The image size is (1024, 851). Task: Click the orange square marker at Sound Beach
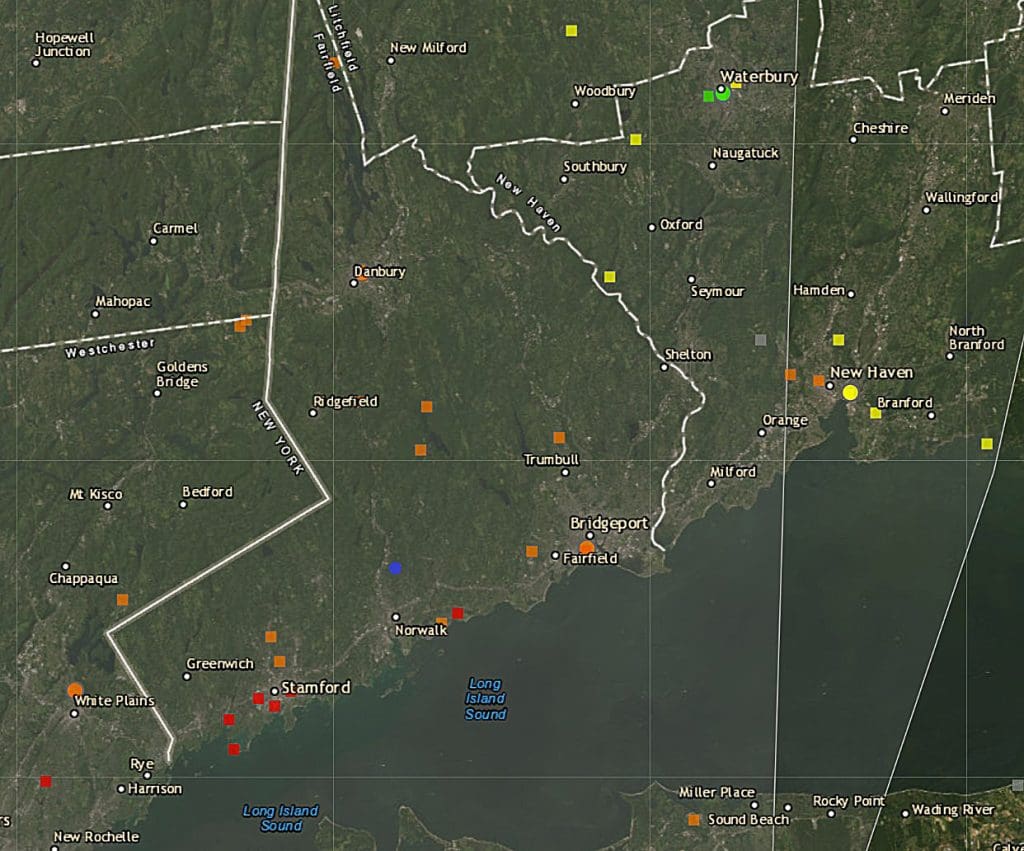pyautogui.click(x=692, y=820)
